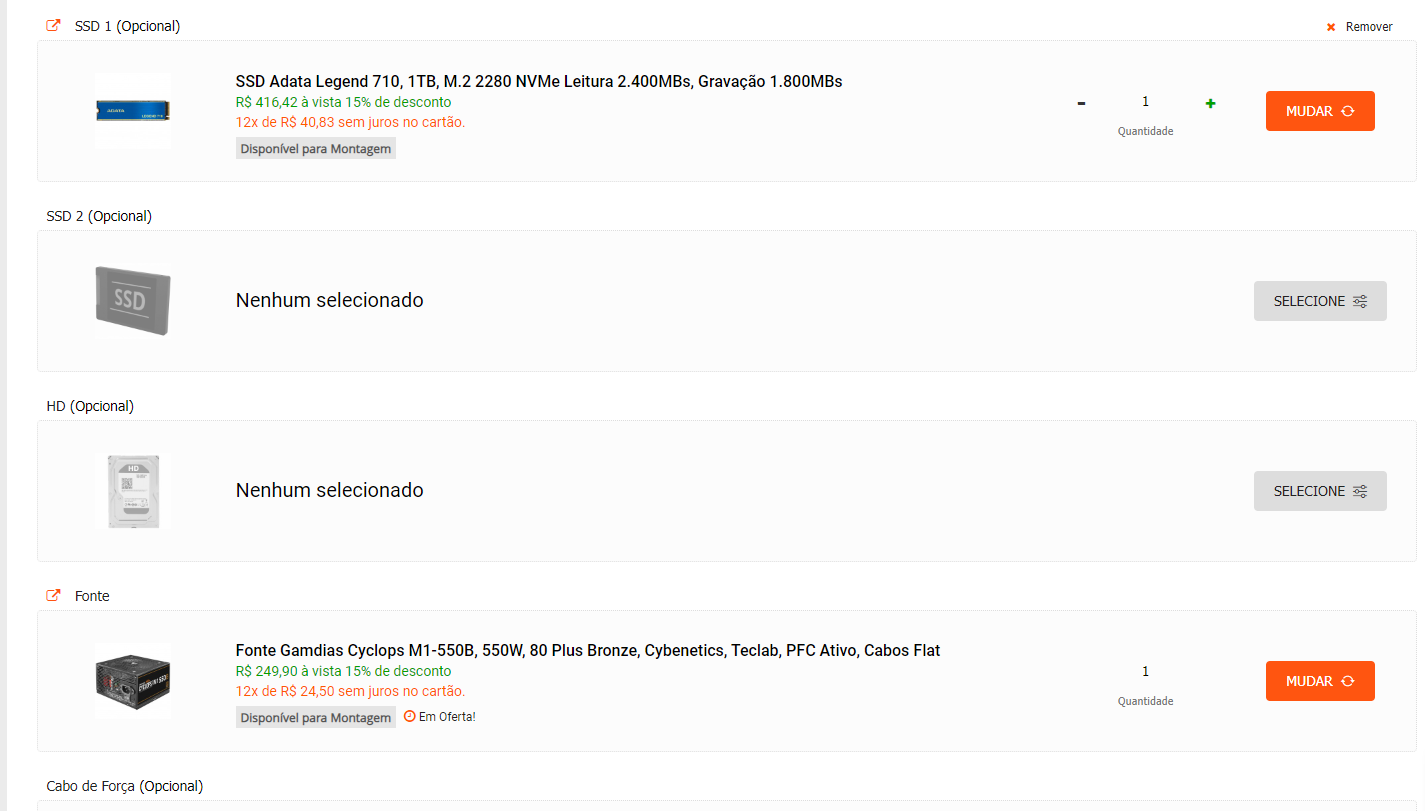This screenshot has width=1425, height=811.
Task: Click Remover link for SSD 1
Action: [1369, 27]
